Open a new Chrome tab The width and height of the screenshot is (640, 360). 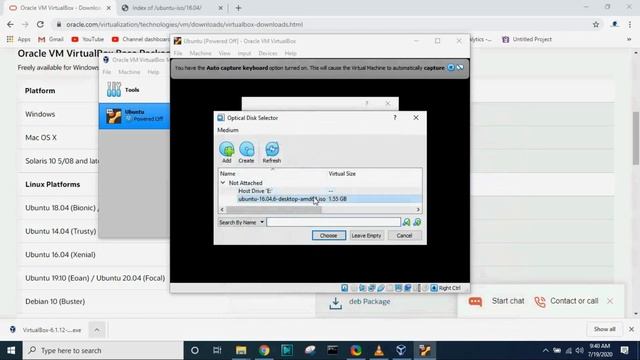coord(238,8)
